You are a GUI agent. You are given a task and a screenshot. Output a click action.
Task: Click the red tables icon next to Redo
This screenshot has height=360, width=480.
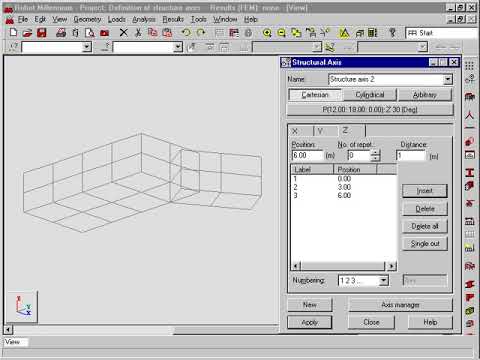(x=234, y=33)
